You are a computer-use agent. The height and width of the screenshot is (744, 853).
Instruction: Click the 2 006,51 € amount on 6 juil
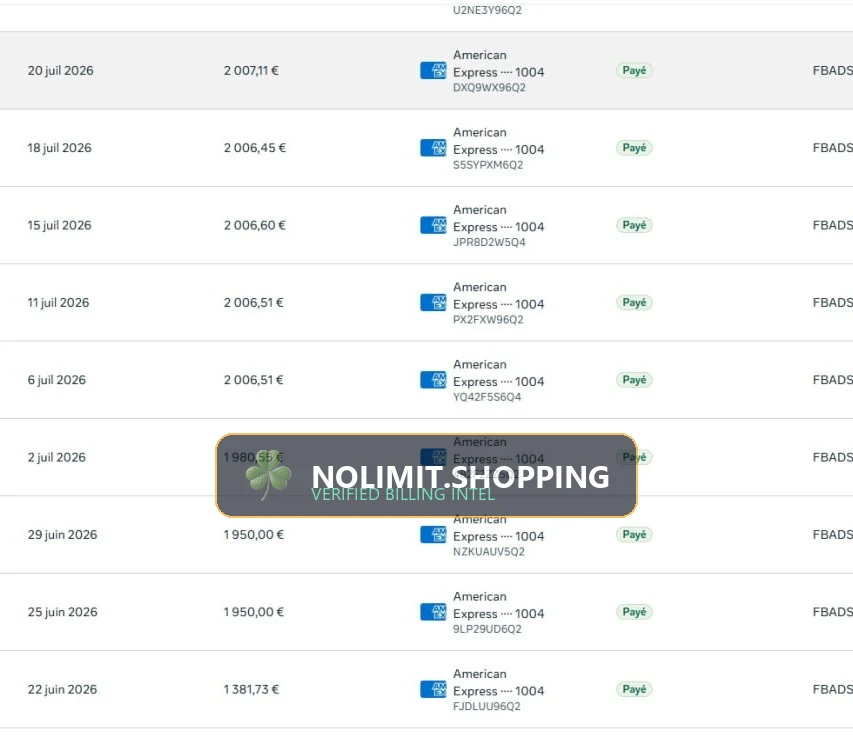(x=254, y=380)
